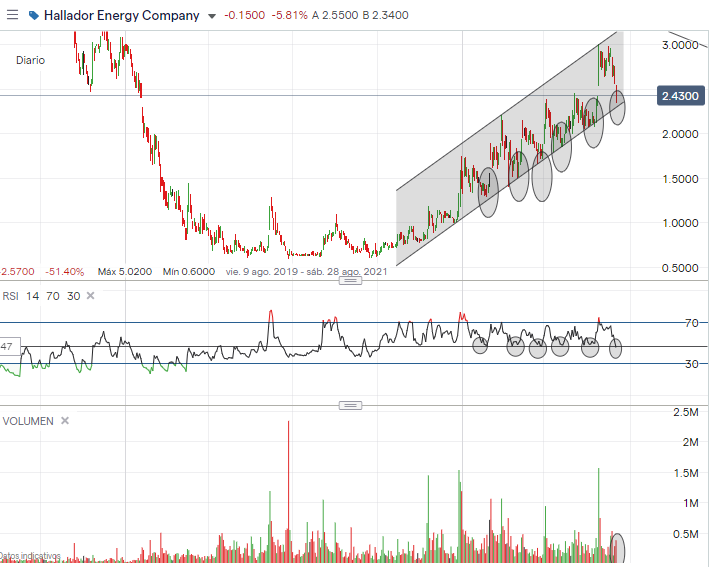Click the RSI lower level value 30
Screen dimensions: 709x567
click(74, 296)
